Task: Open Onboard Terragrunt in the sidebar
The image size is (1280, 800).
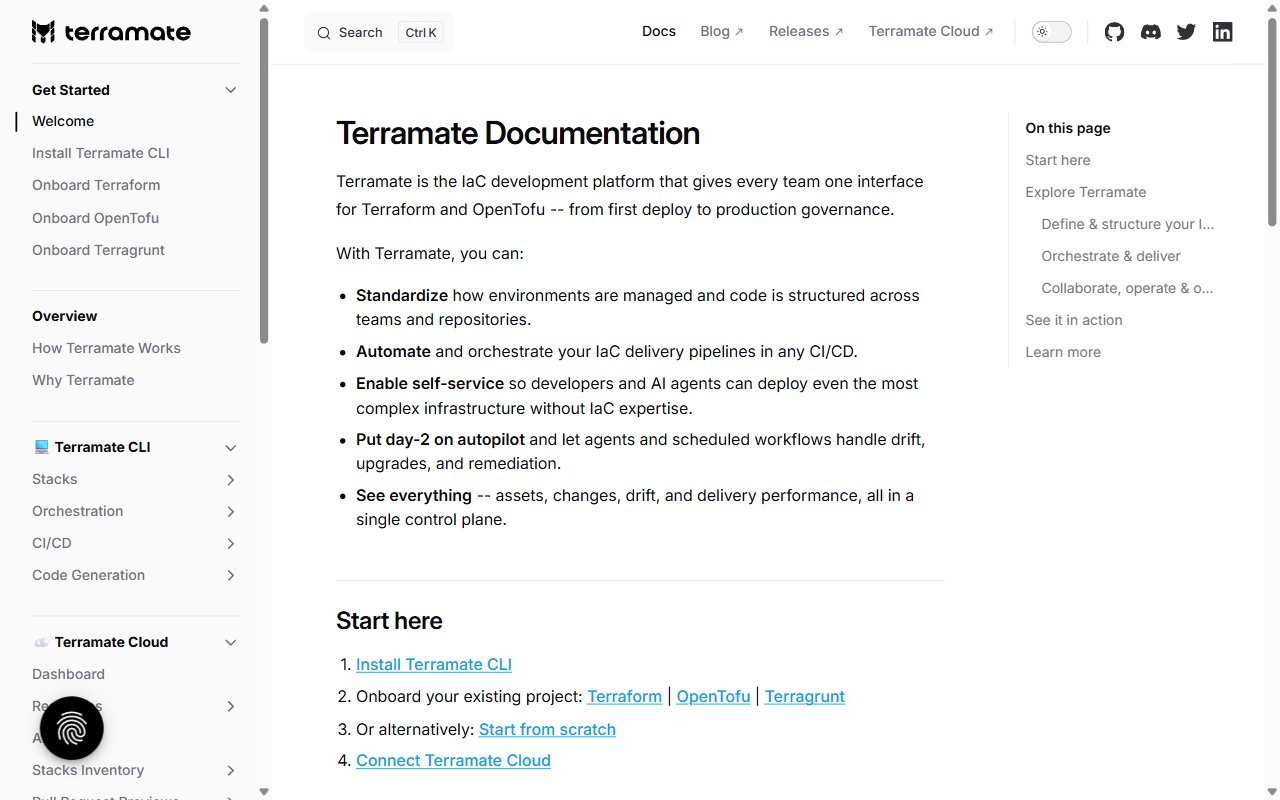Action: coord(98,250)
